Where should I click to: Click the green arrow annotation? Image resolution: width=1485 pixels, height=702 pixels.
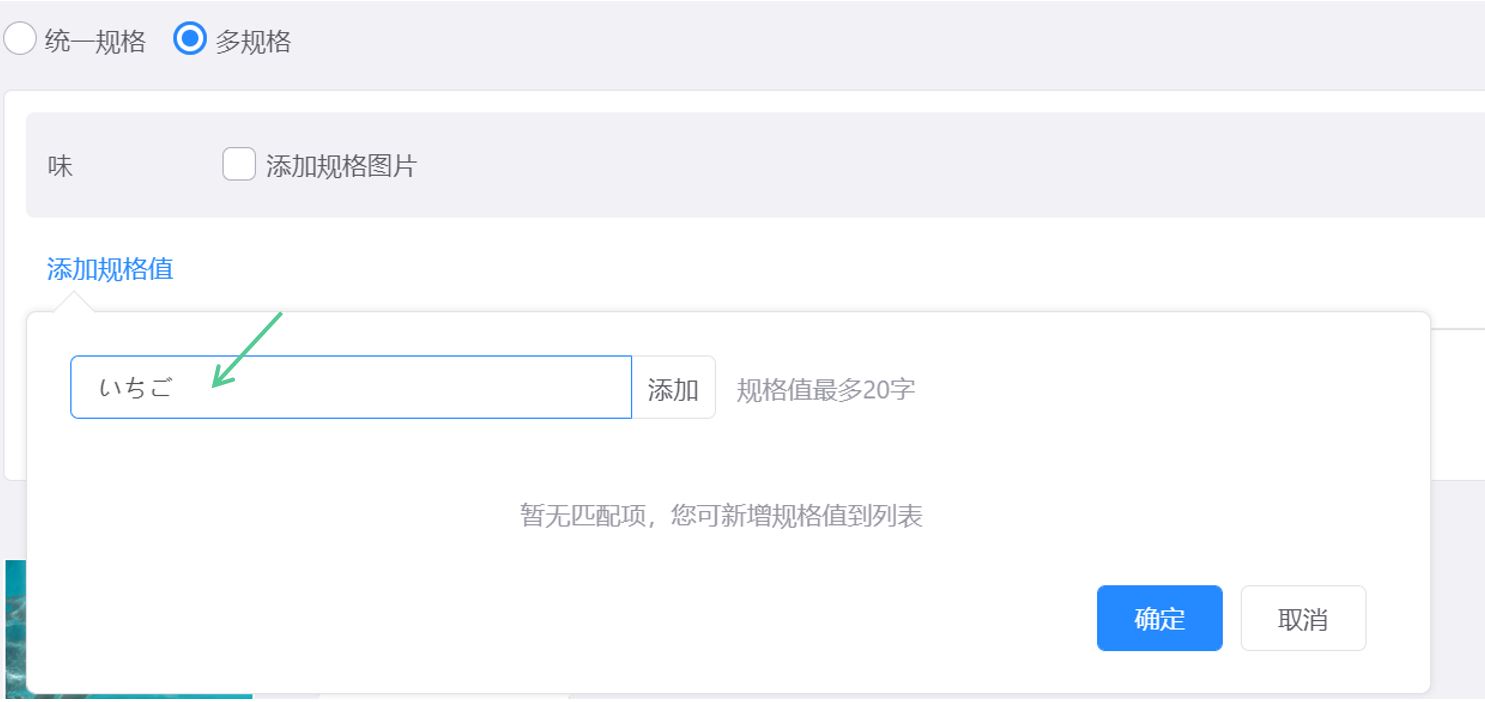pyautogui.click(x=247, y=349)
